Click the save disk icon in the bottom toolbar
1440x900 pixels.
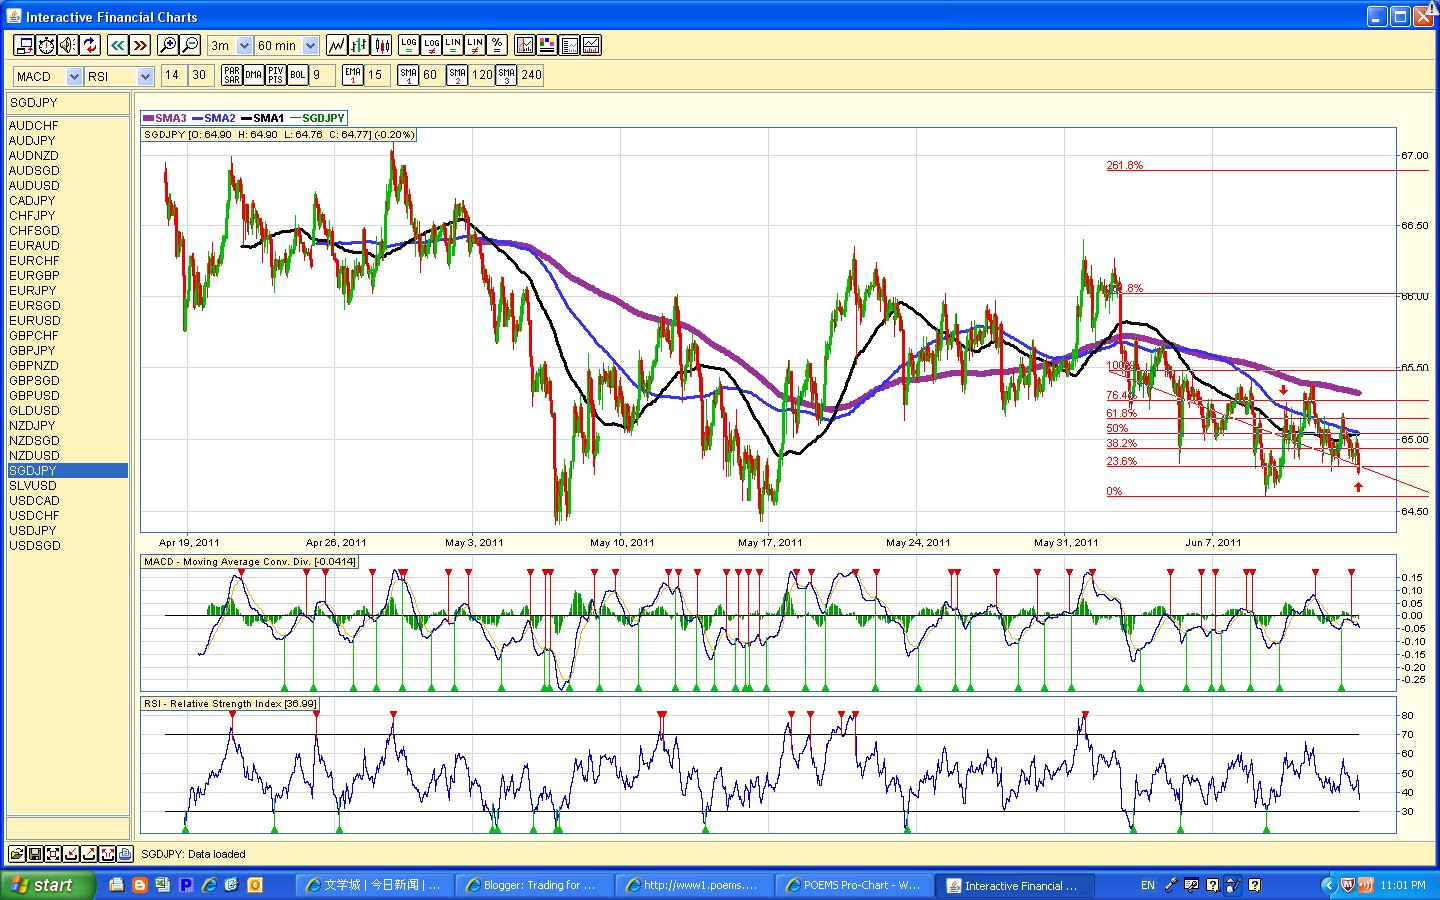(x=34, y=854)
